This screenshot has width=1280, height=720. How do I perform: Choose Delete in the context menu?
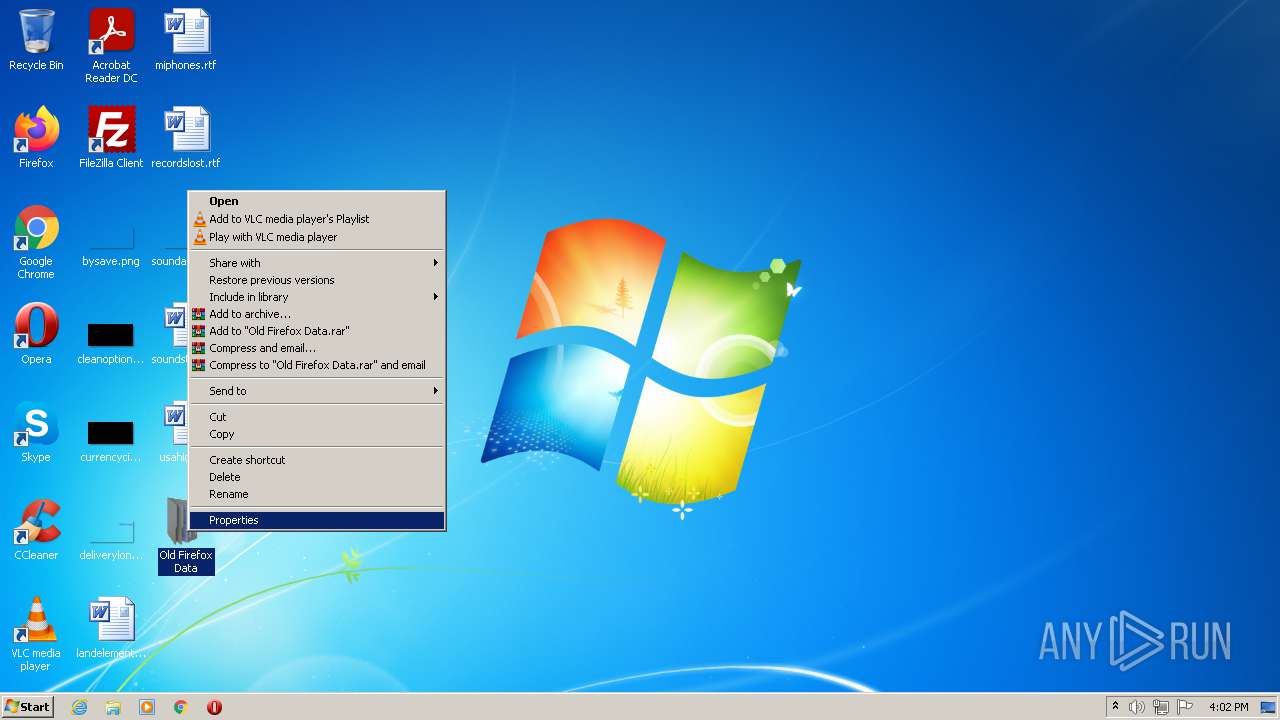(x=317, y=477)
